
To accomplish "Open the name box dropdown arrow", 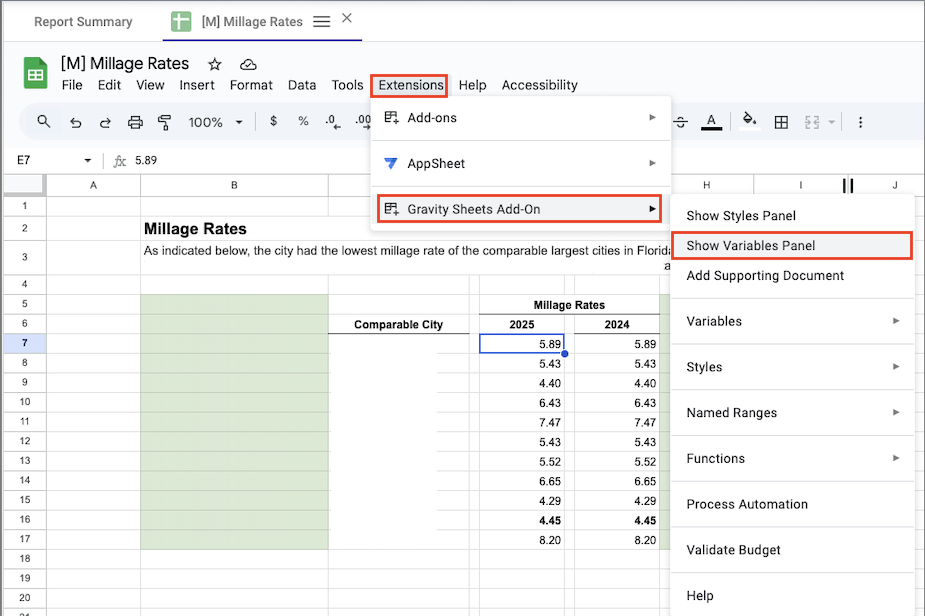I will point(87,160).
